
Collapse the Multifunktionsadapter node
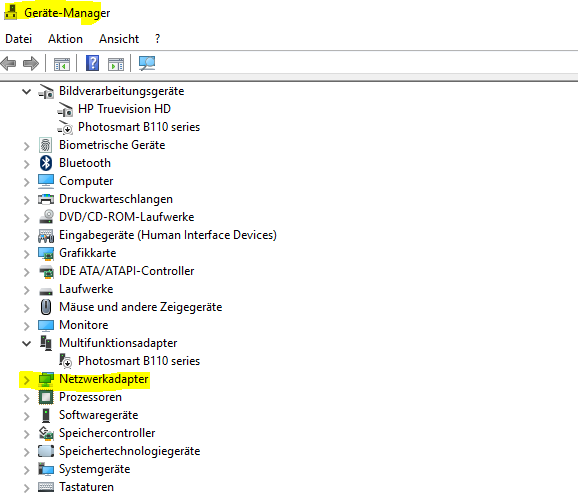pyautogui.click(x=26, y=344)
